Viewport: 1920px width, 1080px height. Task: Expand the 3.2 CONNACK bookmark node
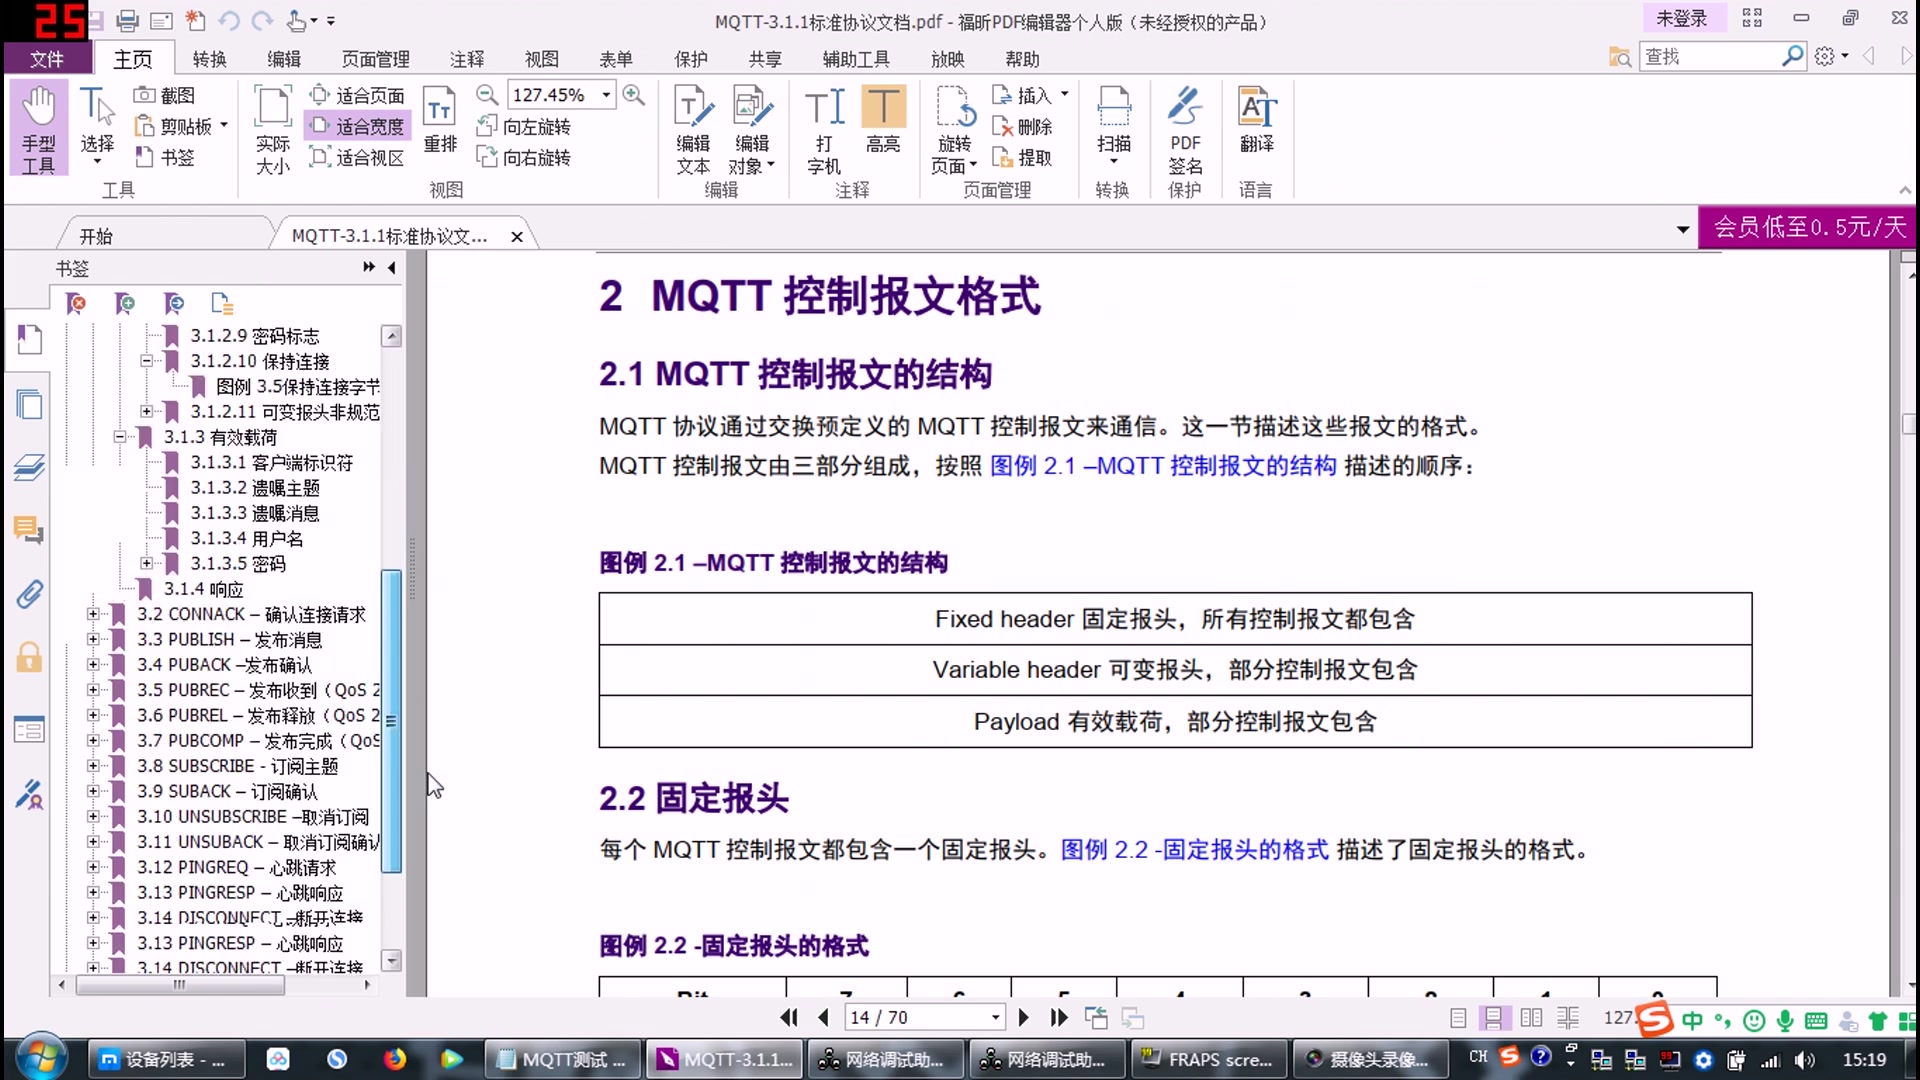click(x=94, y=614)
